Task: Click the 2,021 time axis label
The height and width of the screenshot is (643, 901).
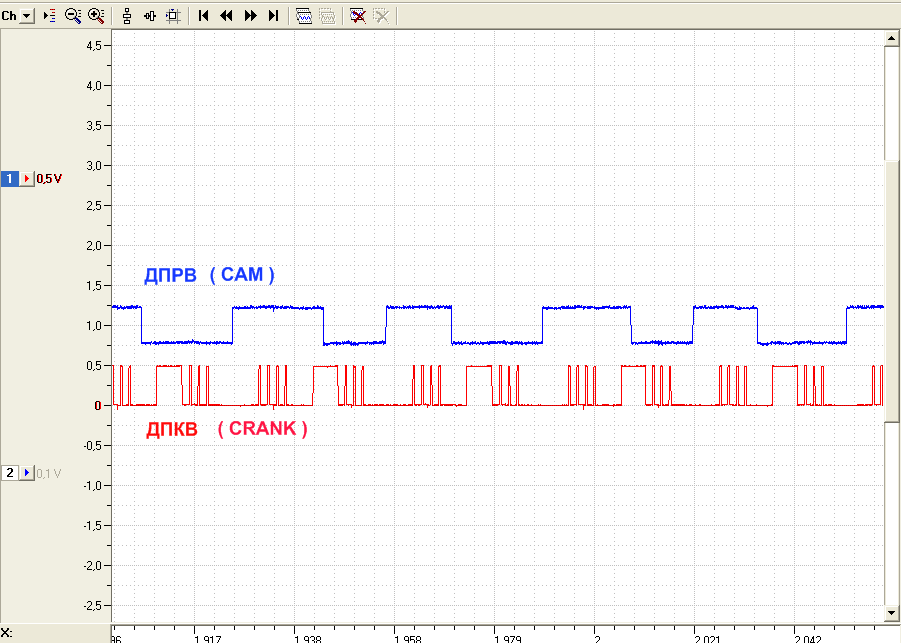Action: tap(707, 638)
